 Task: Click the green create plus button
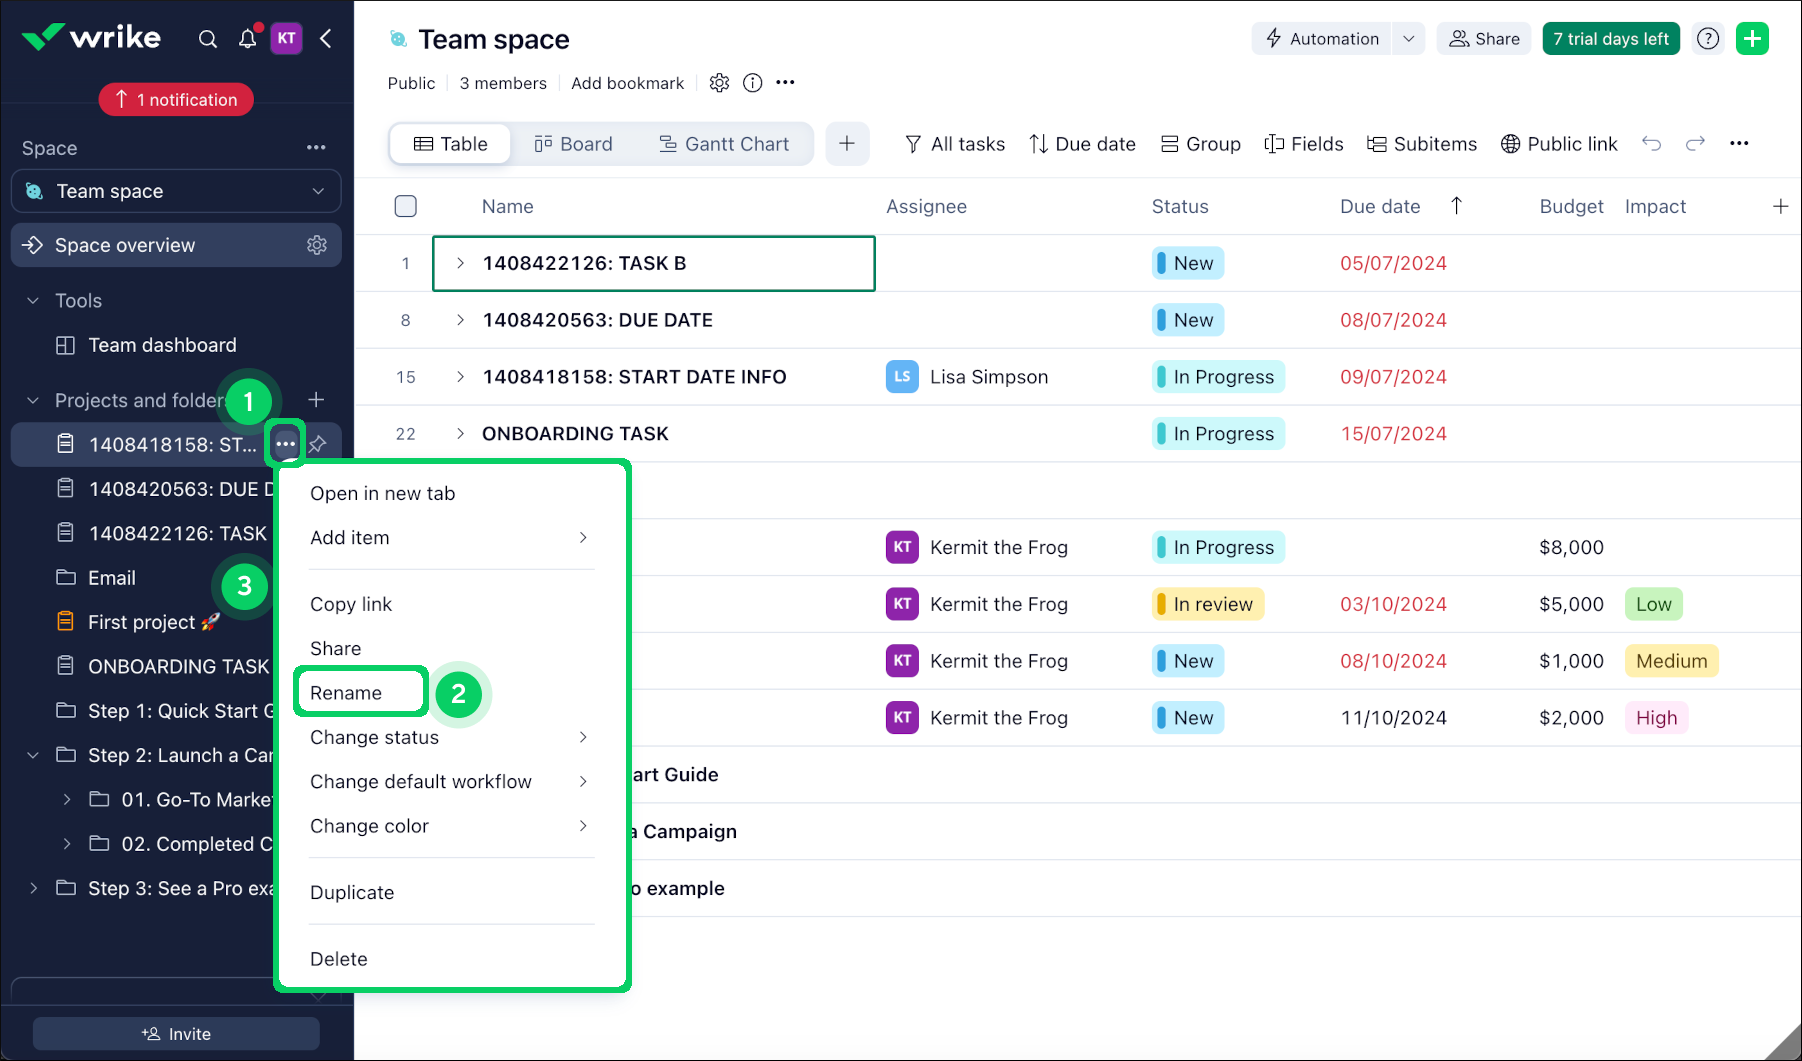1752,39
